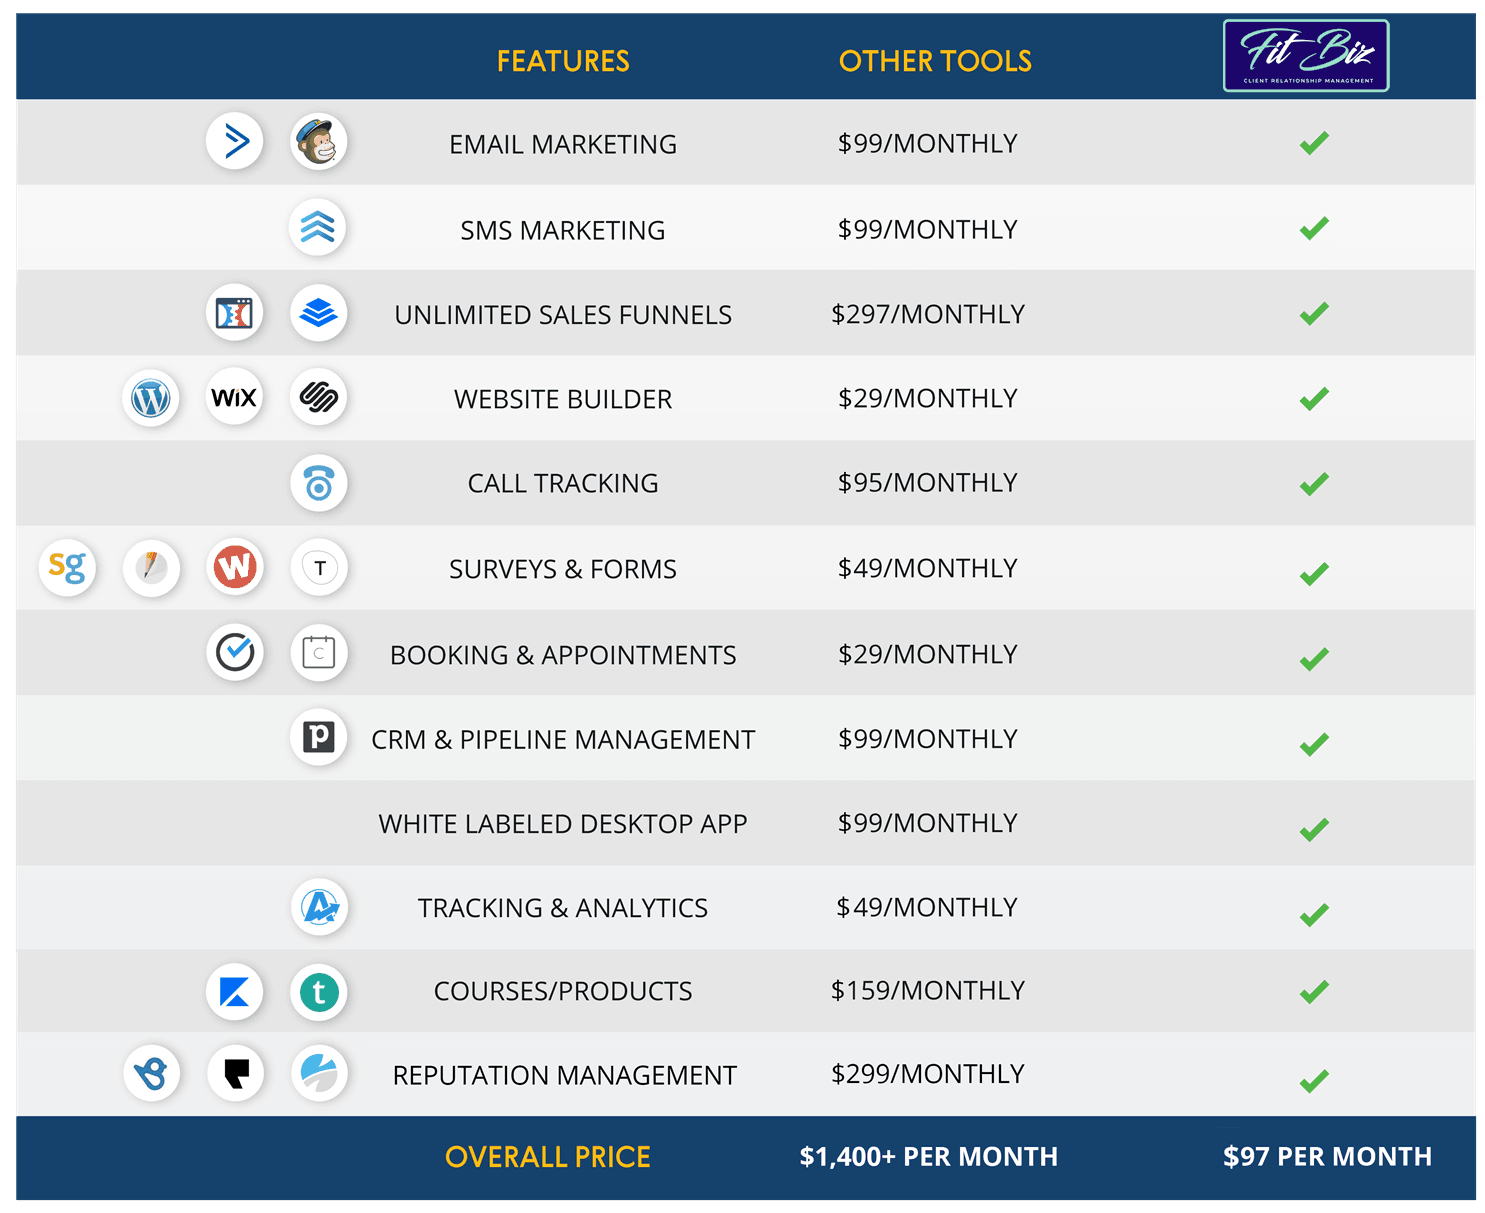
Task: Click the ActiveCampaign arrow icon
Action: point(235,142)
